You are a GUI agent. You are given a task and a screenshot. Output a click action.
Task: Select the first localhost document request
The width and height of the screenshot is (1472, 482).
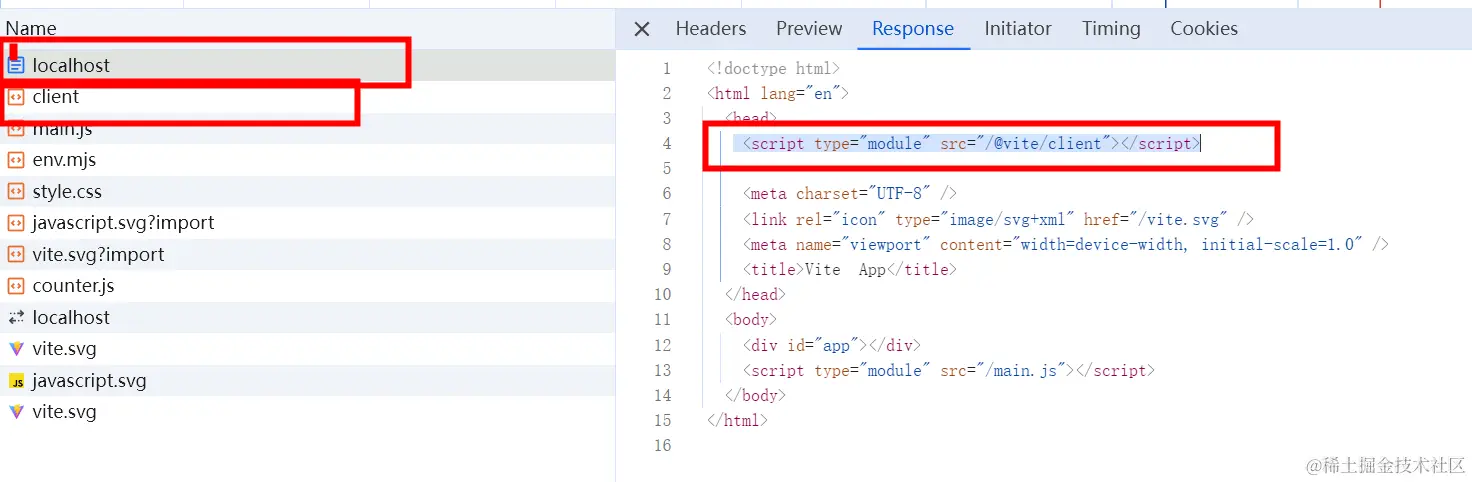click(x=307, y=66)
